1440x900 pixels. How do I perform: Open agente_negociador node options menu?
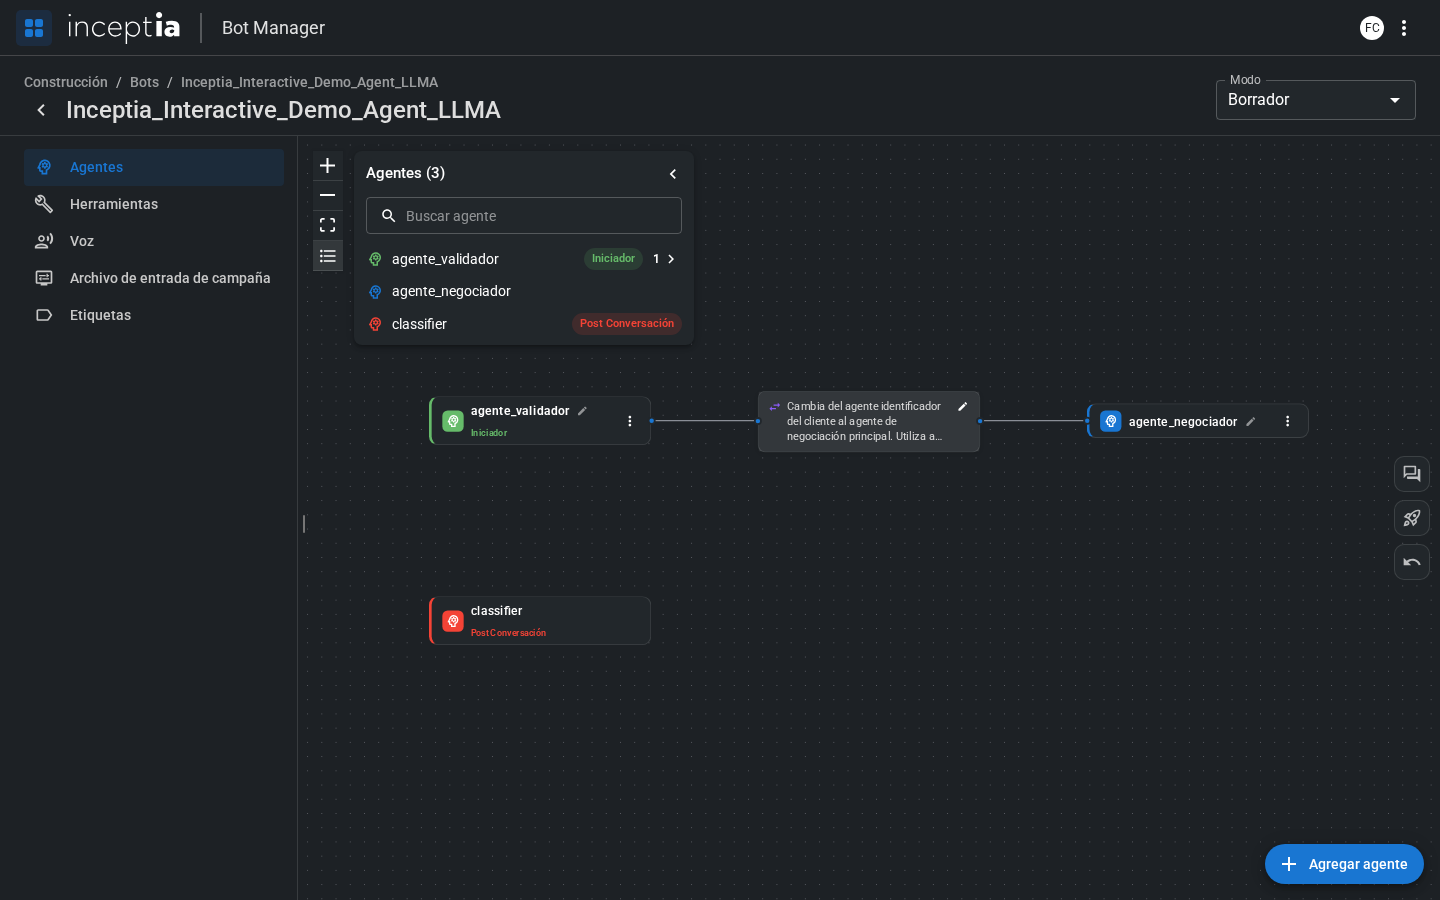1288,422
